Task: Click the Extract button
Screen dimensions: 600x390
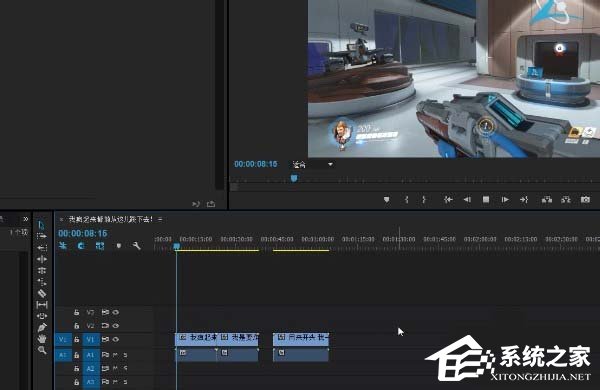Action: click(566, 199)
